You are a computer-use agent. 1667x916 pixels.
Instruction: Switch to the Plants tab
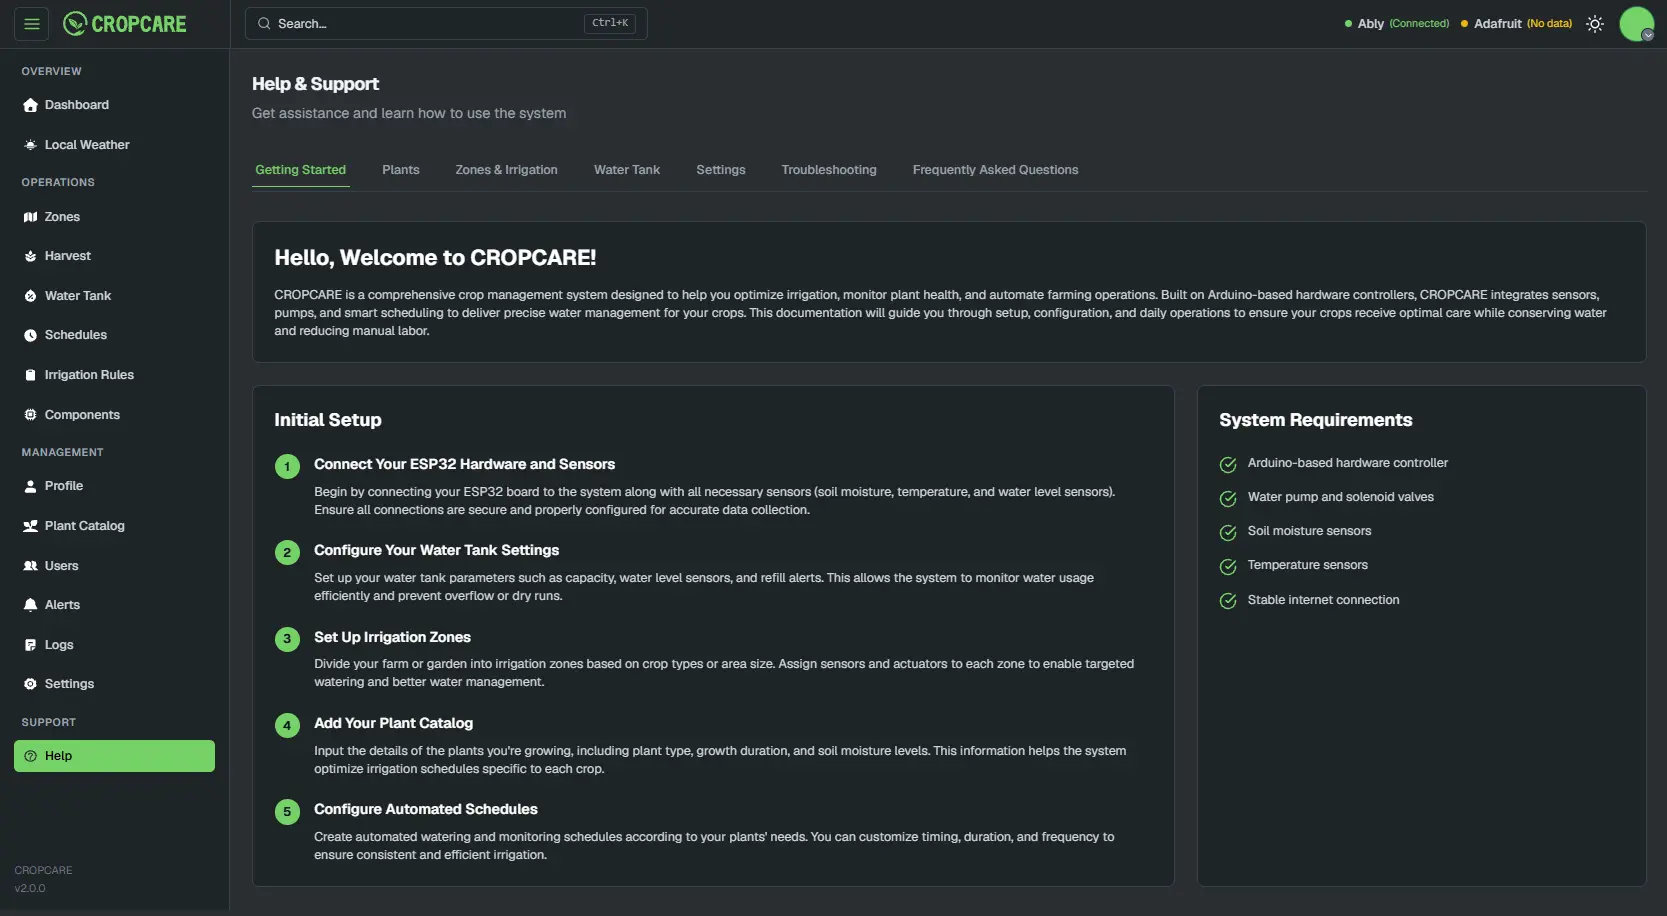[401, 170]
